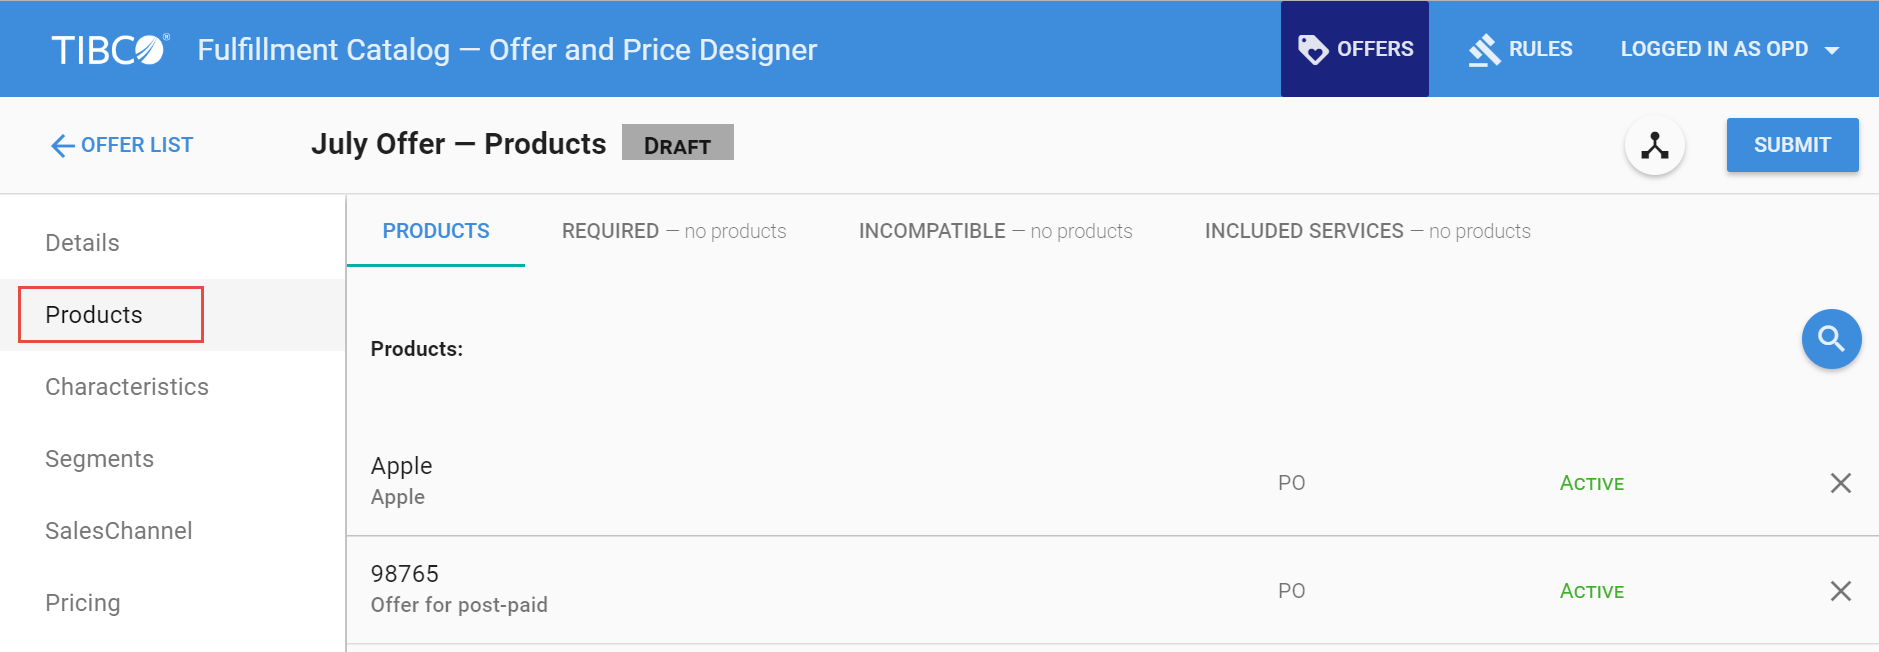Image resolution: width=1879 pixels, height=652 pixels.
Task: Click the Apple product row
Action: point(800,481)
